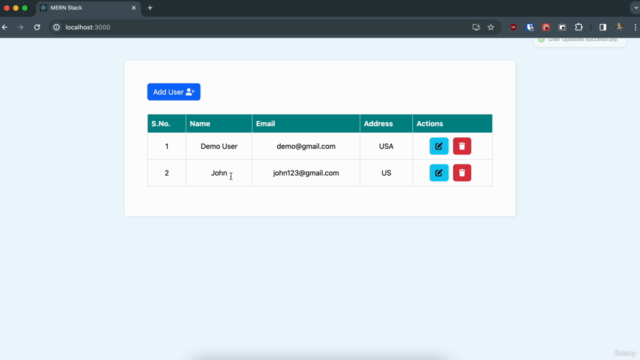The image size is (640, 360).
Task: Select the demo@gmail.com email cell
Action: 306,146
